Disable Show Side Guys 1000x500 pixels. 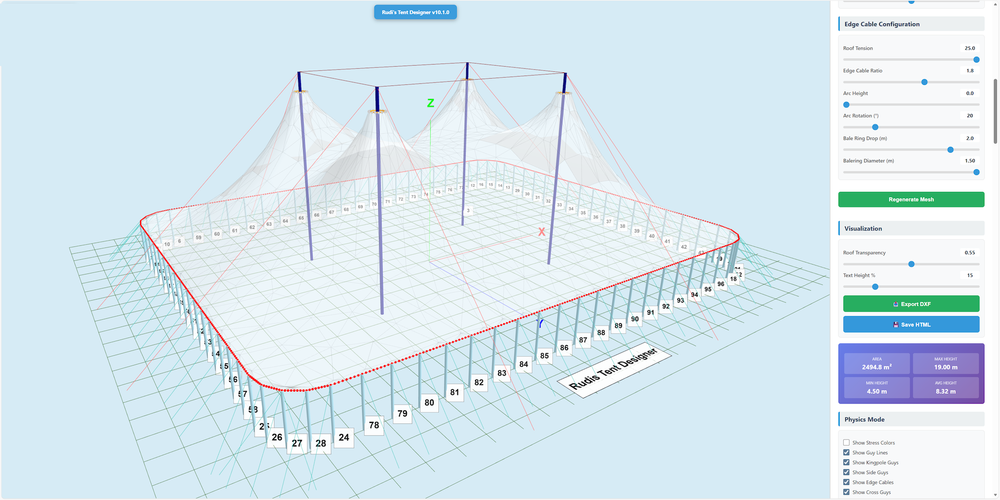coord(846,473)
